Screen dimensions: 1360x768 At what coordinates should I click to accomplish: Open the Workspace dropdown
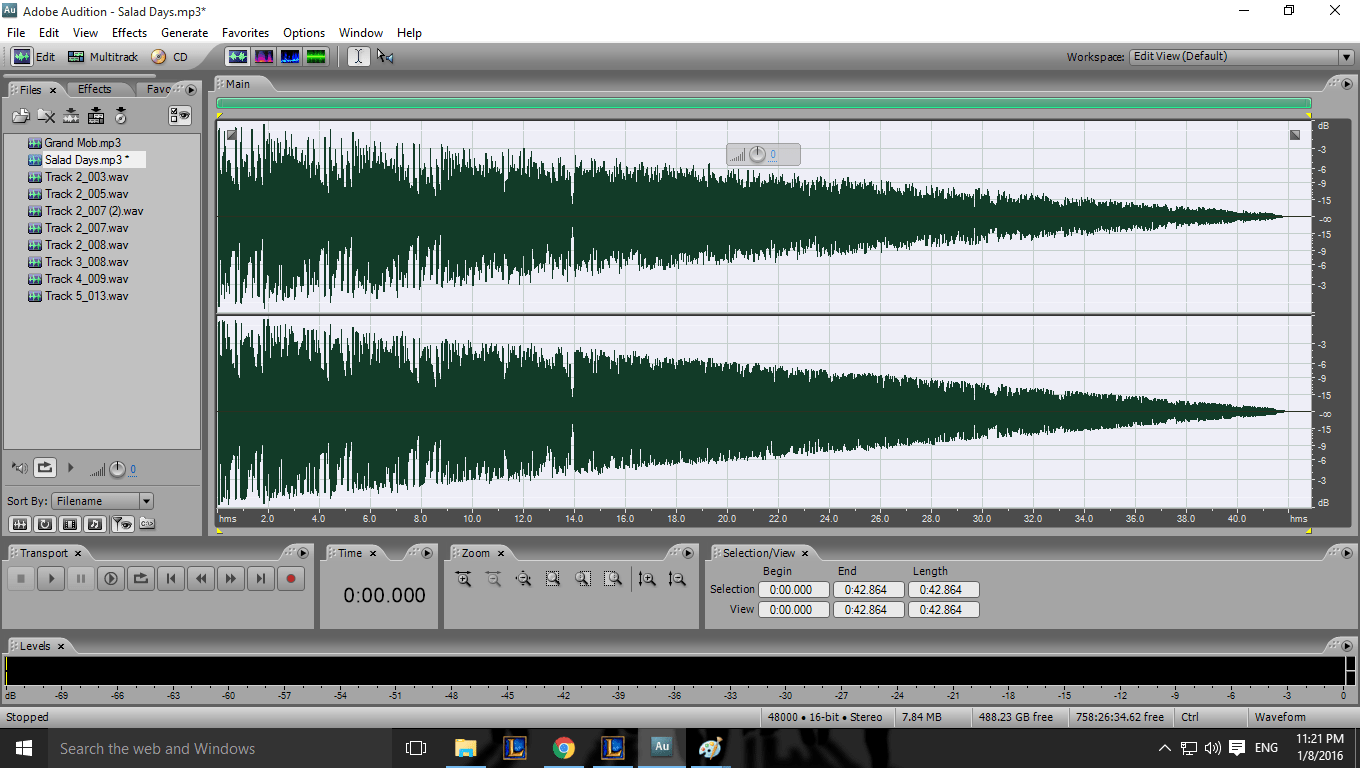[1240, 57]
